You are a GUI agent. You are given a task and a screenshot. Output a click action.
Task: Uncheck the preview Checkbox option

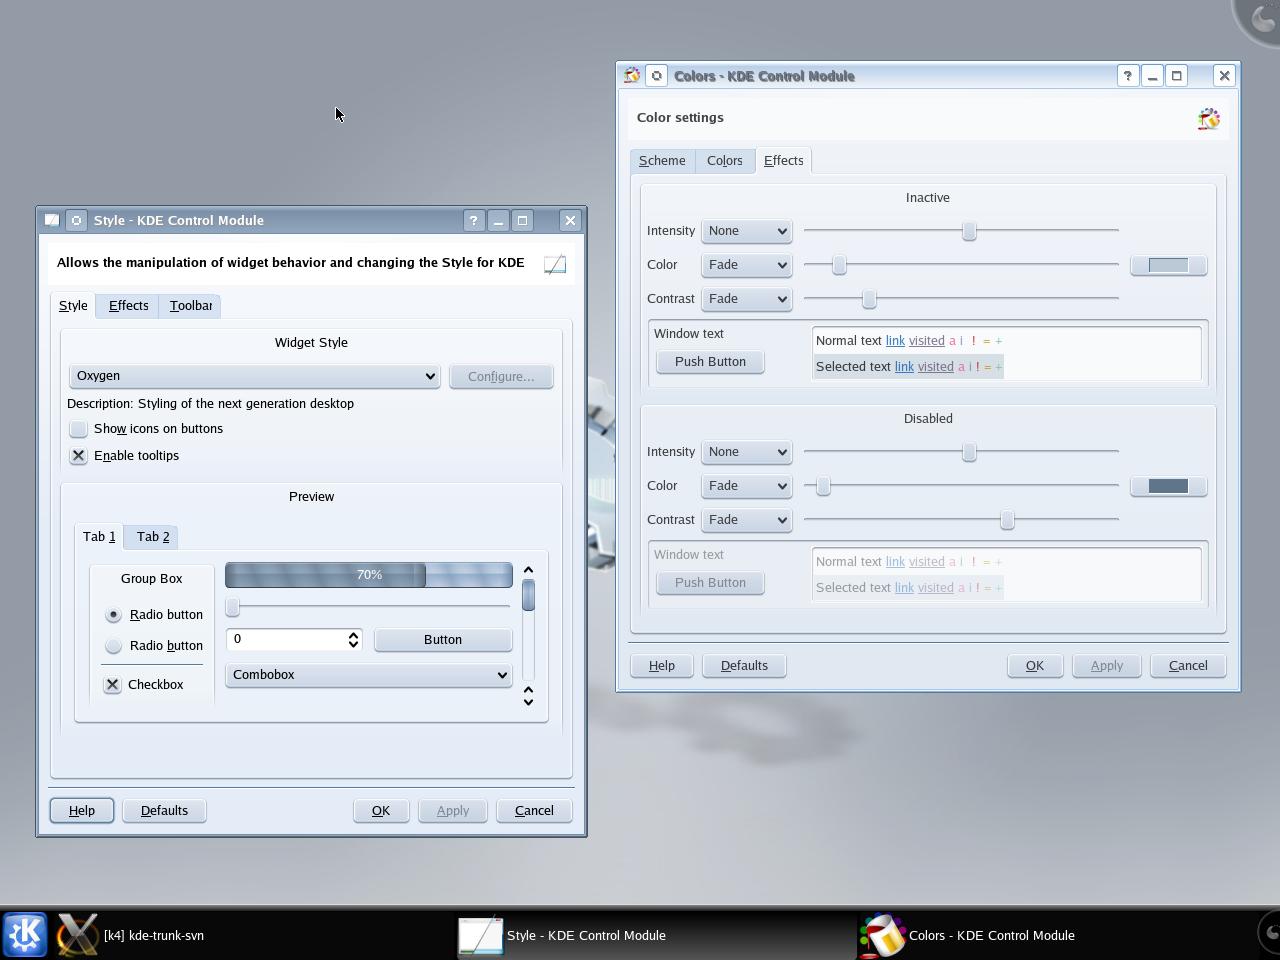112,685
